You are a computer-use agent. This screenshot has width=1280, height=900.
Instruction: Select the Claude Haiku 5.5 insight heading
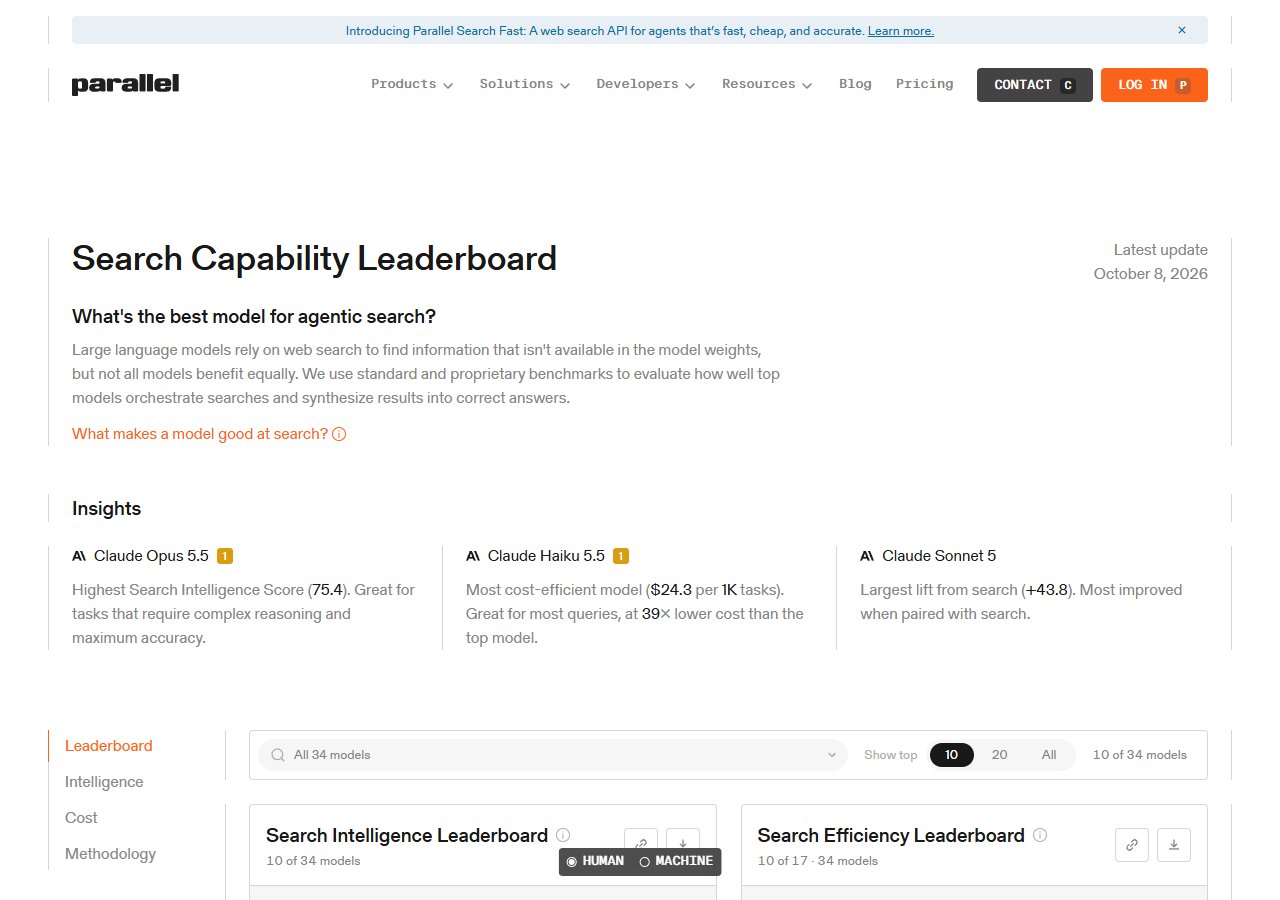click(x=547, y=556)
